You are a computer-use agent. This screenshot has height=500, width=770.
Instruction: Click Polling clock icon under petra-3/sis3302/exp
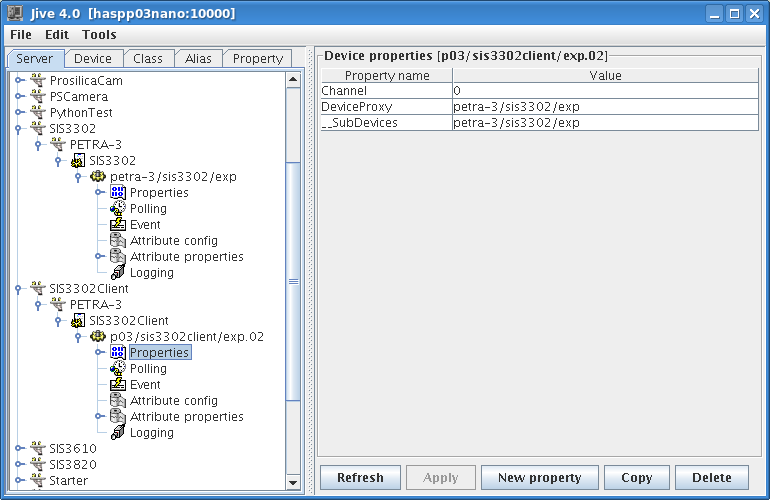pyautogui.click(x=118, y=208)
